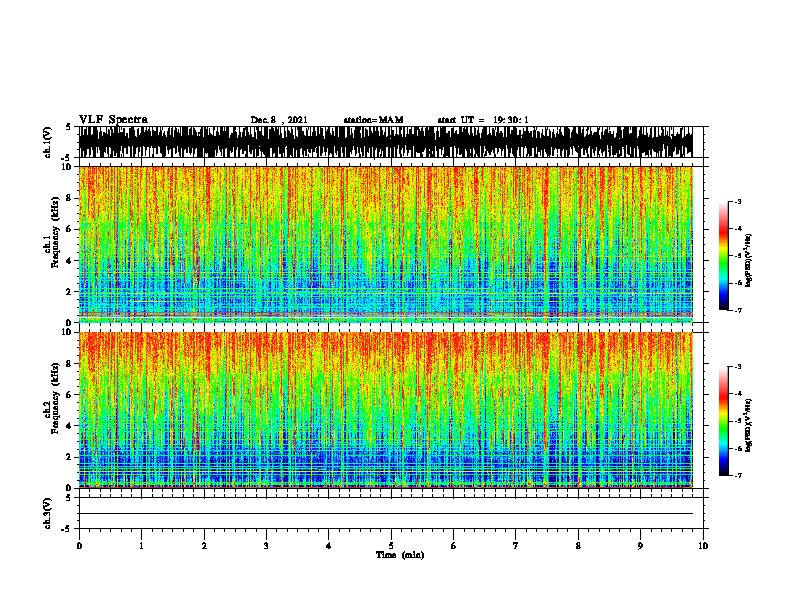Click the flat line in ch.3(V) panel
This screenshot has width=792, height=612.
pyautogui.click(x=385, y=514)
